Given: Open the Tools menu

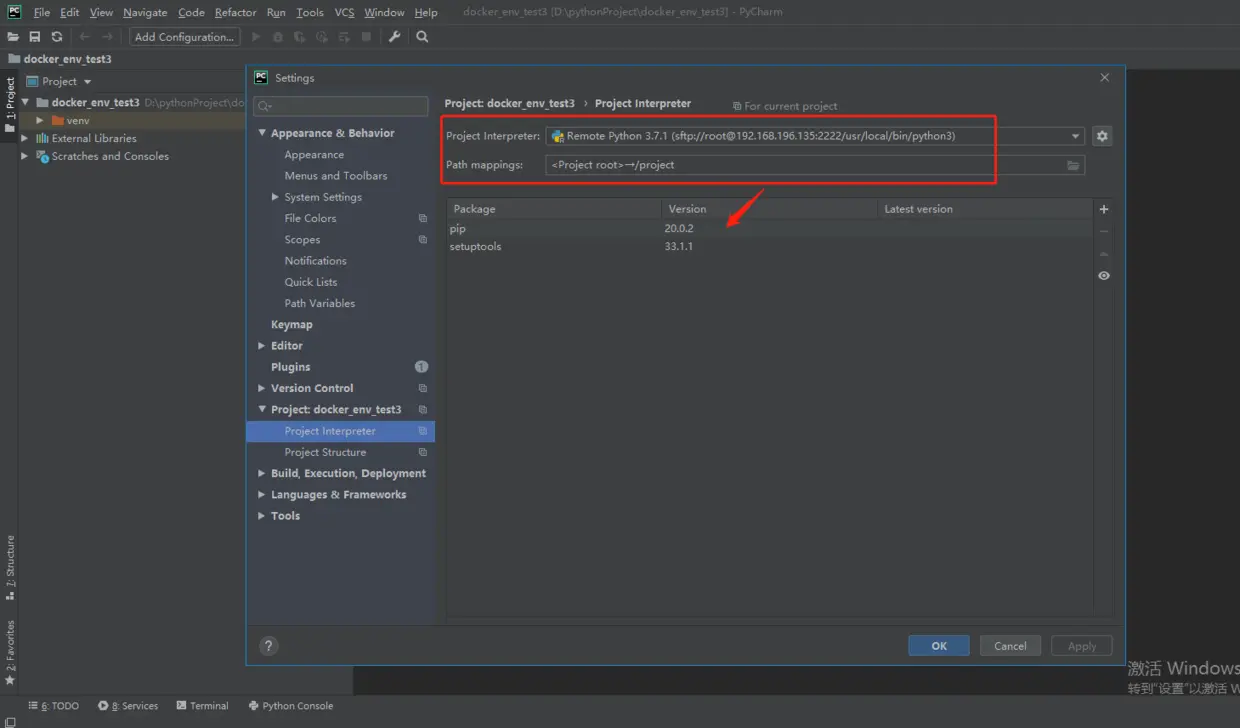Looking at the screenshot, I should point(310,12).
